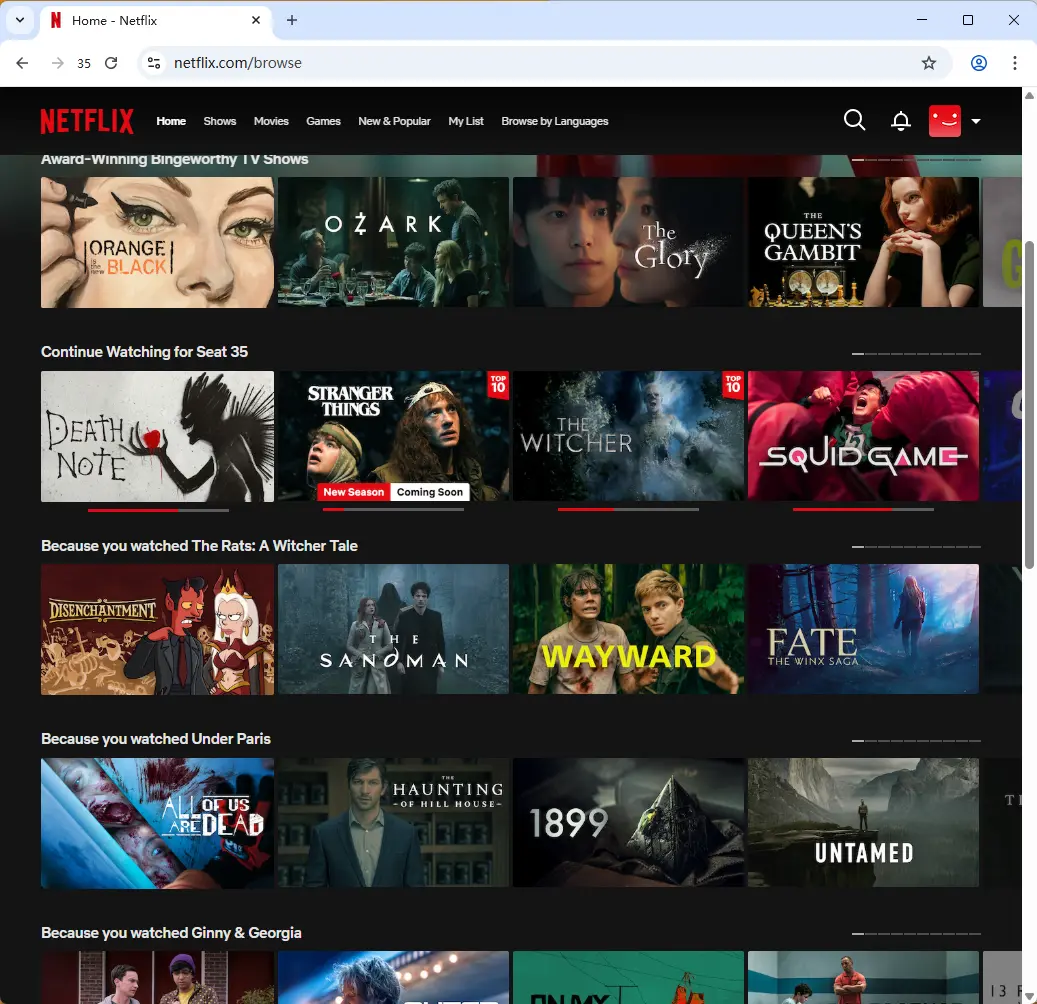Open the Chrome three-dot menu
1037x1004 pixels.
click(x=1016, y=62)
